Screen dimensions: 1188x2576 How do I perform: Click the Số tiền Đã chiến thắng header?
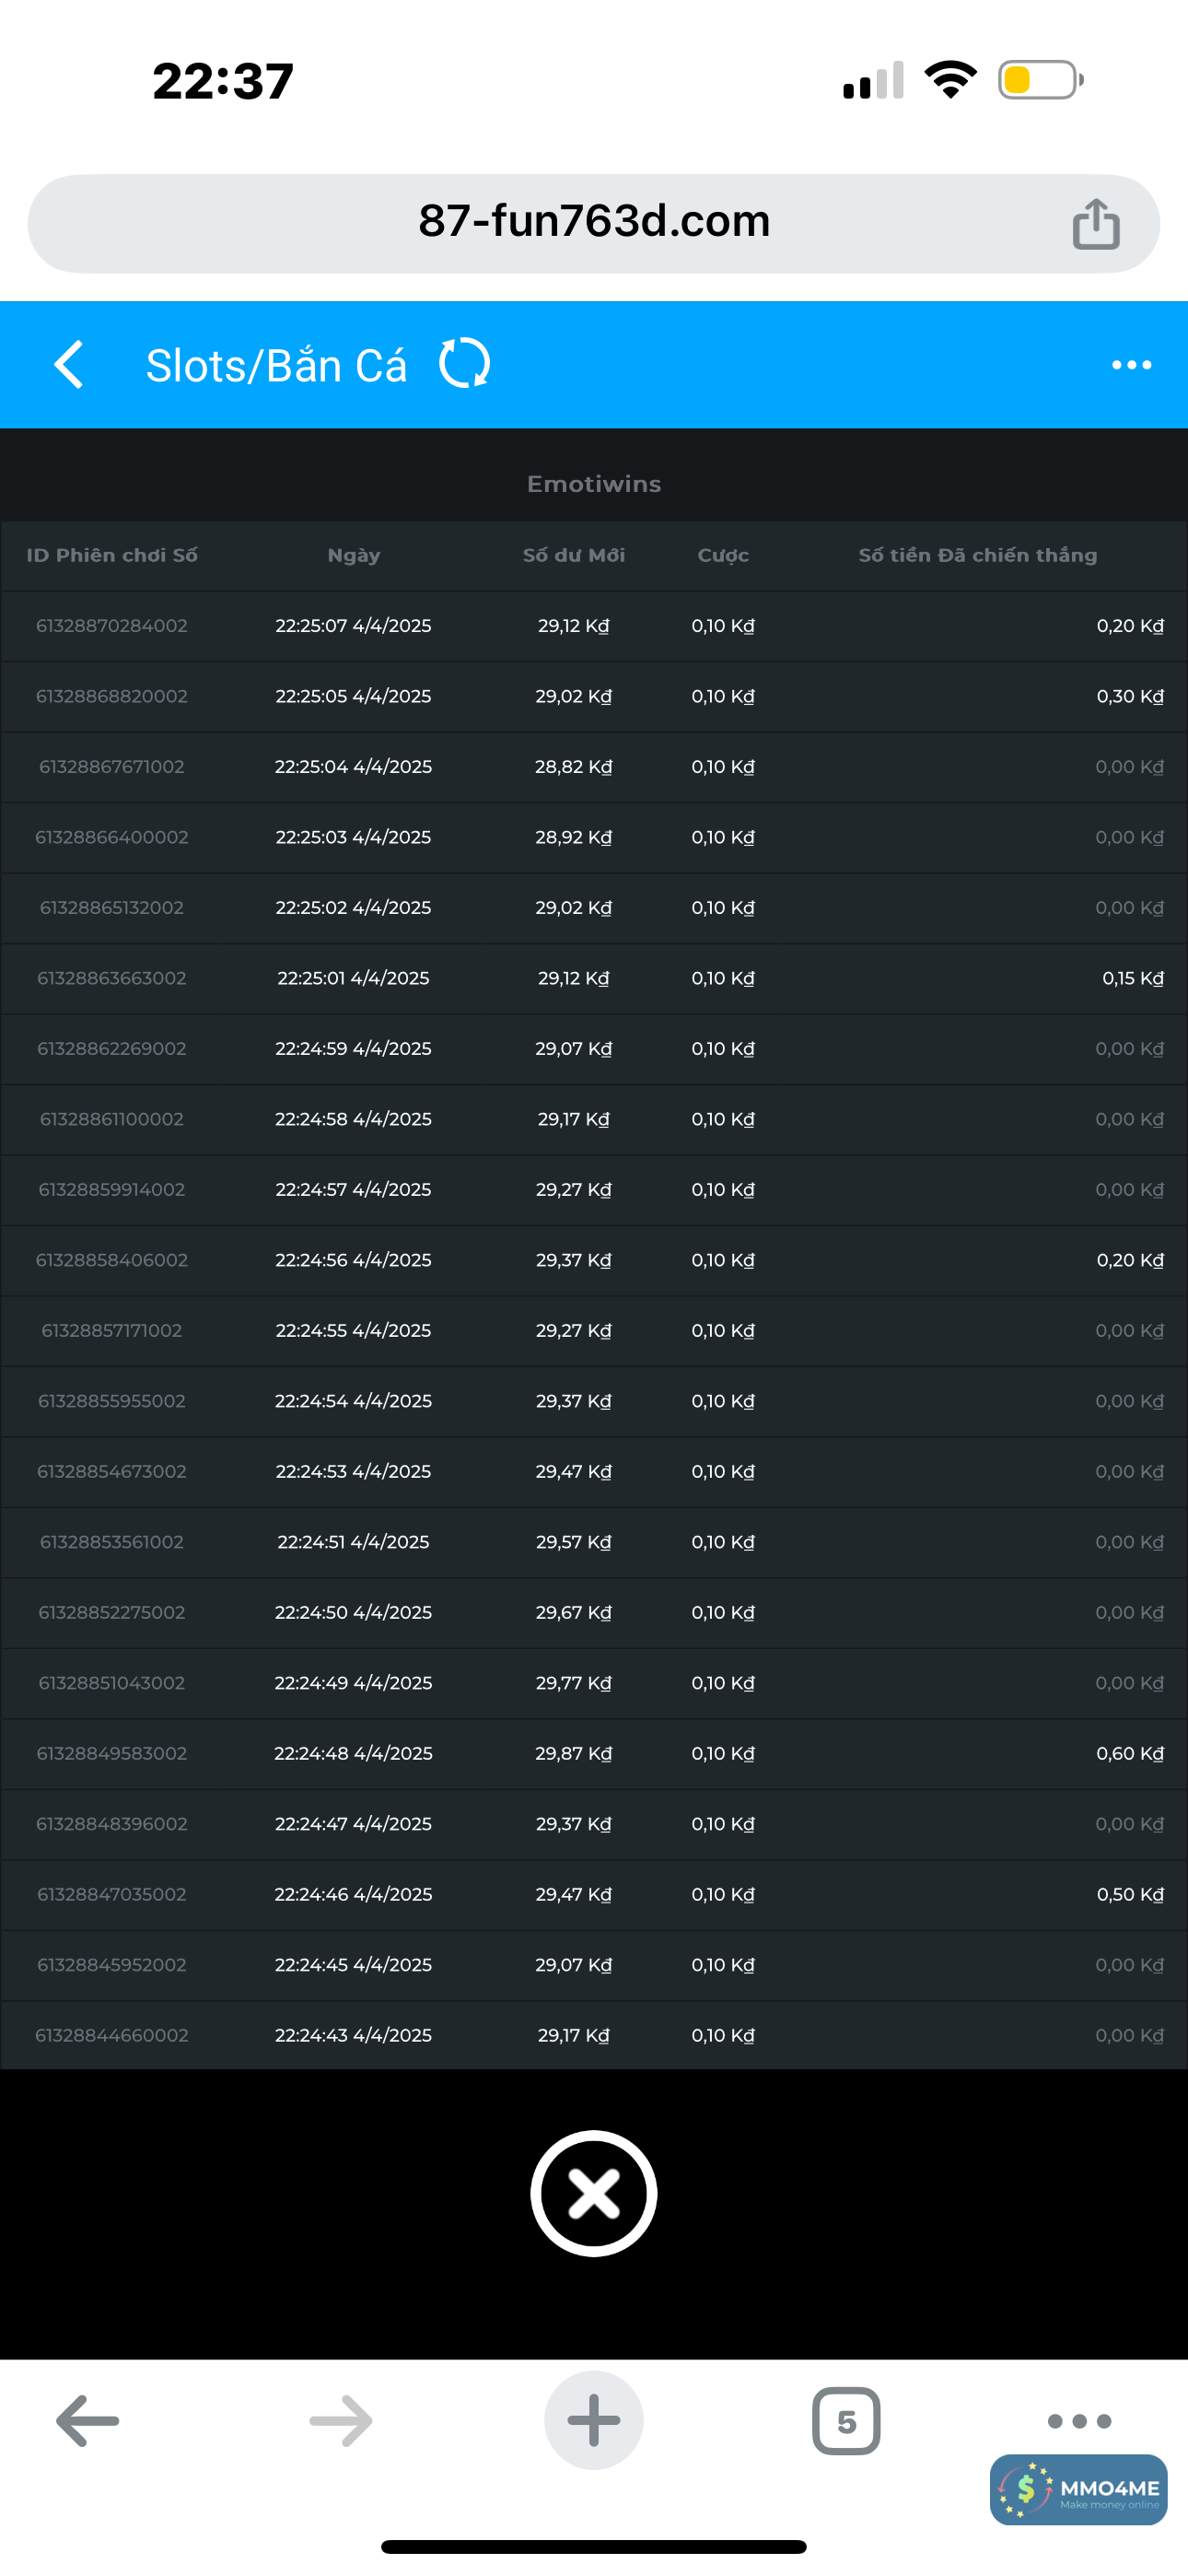point(977,555)
